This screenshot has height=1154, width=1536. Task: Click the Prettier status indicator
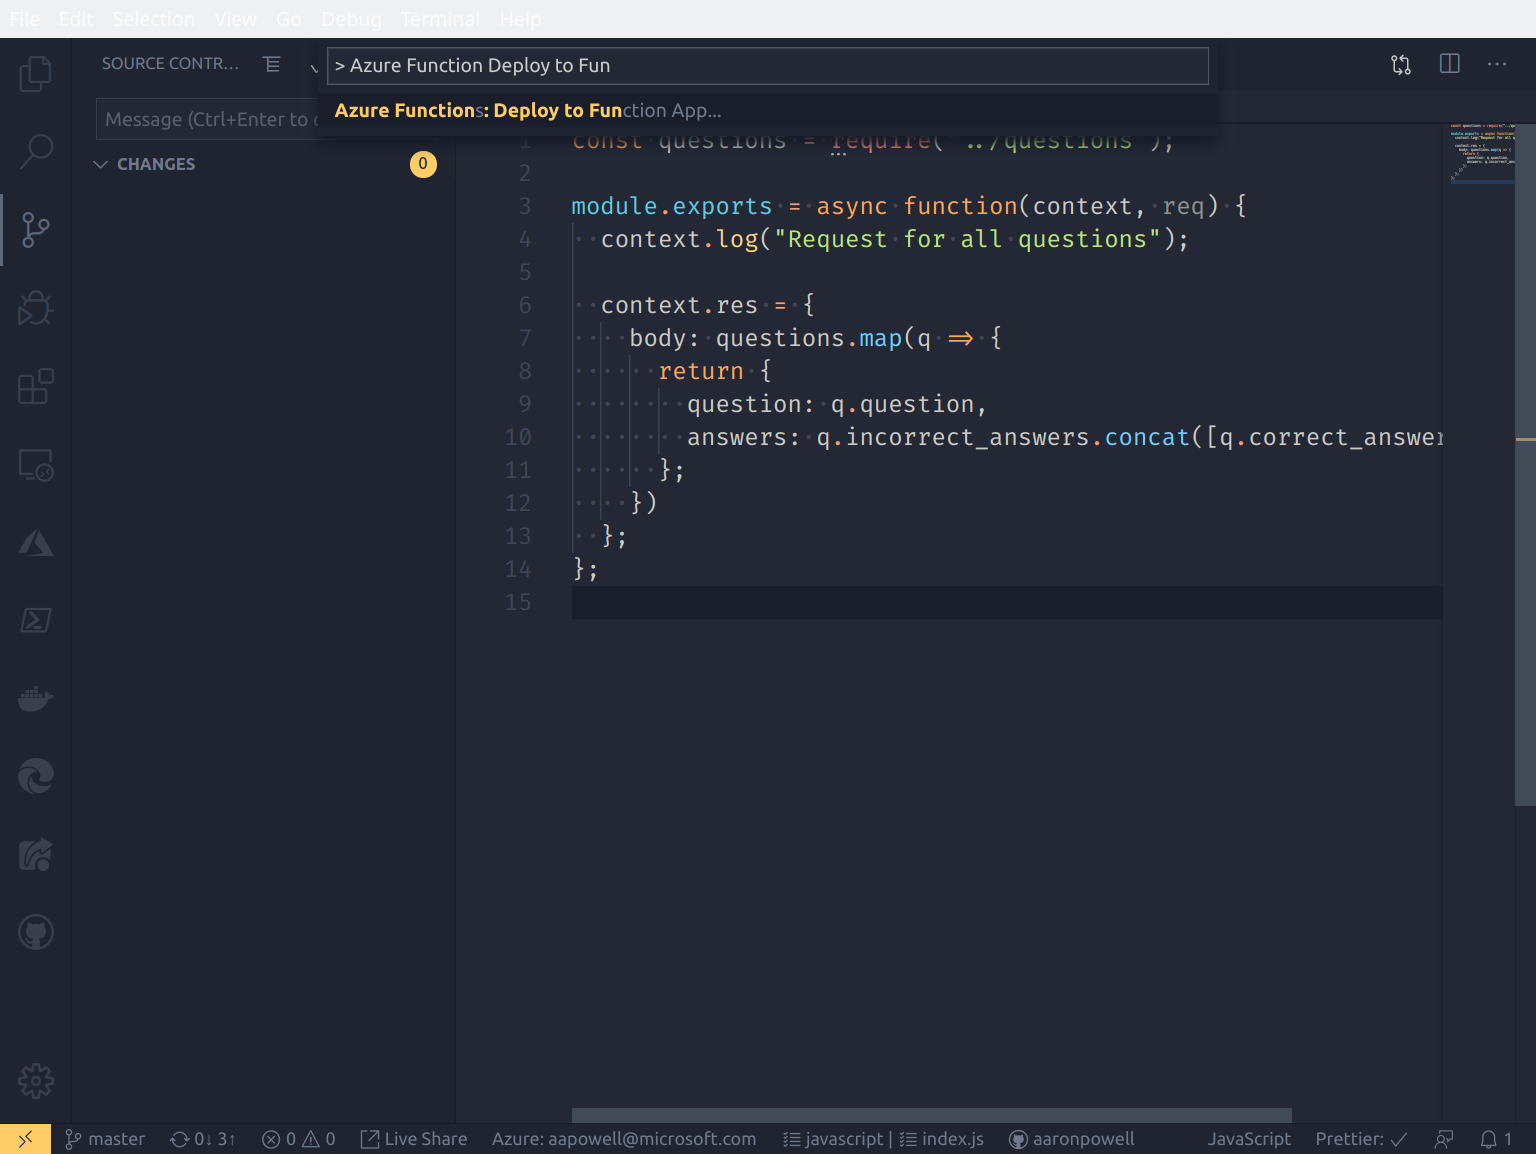coord(1361,1139)
